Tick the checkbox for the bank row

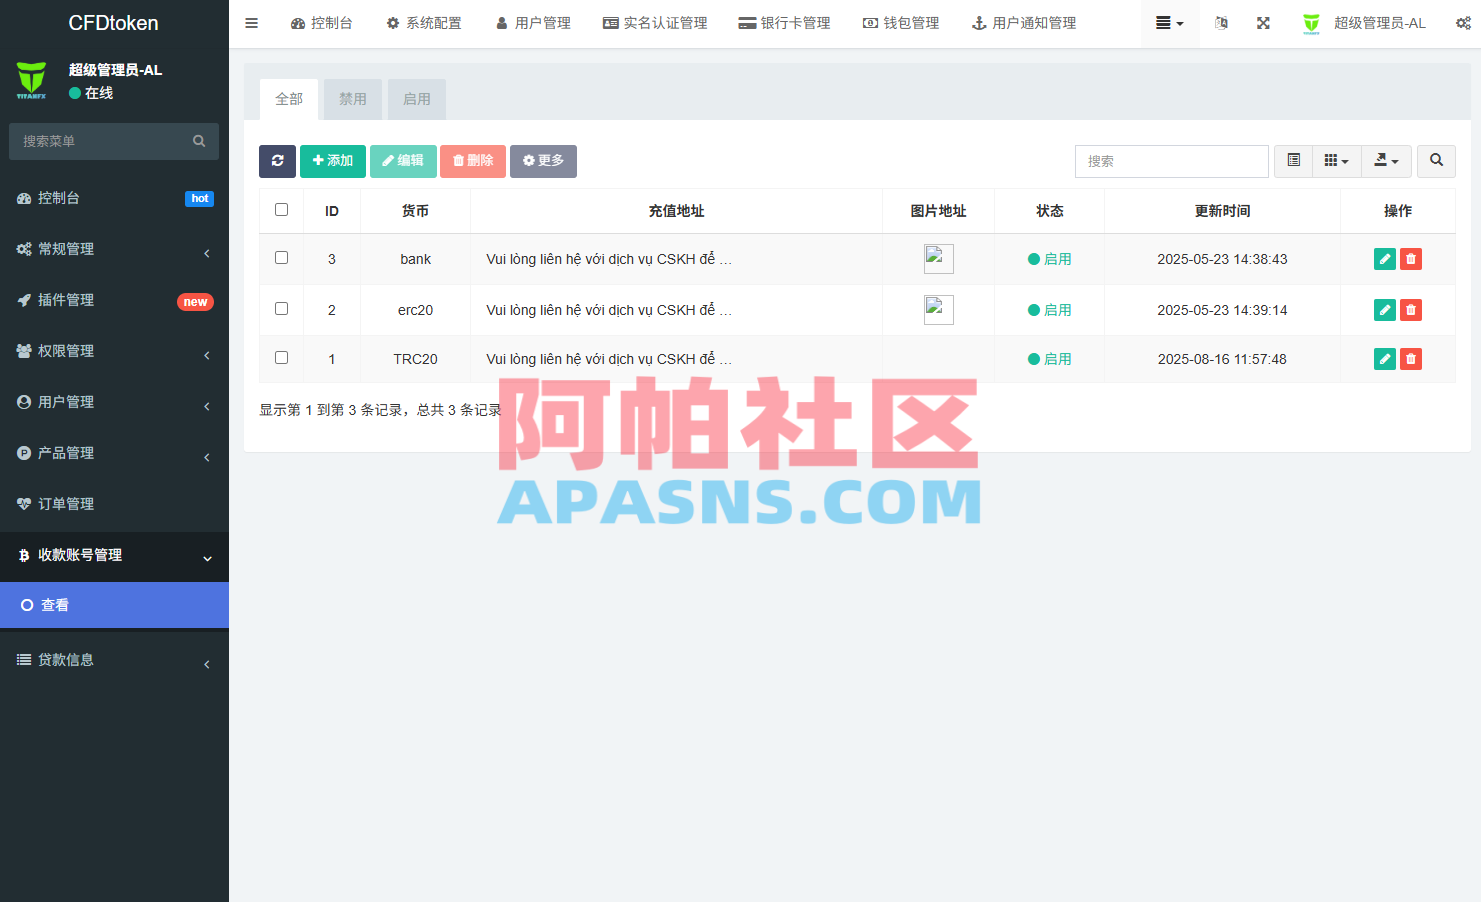pos(281,258)
